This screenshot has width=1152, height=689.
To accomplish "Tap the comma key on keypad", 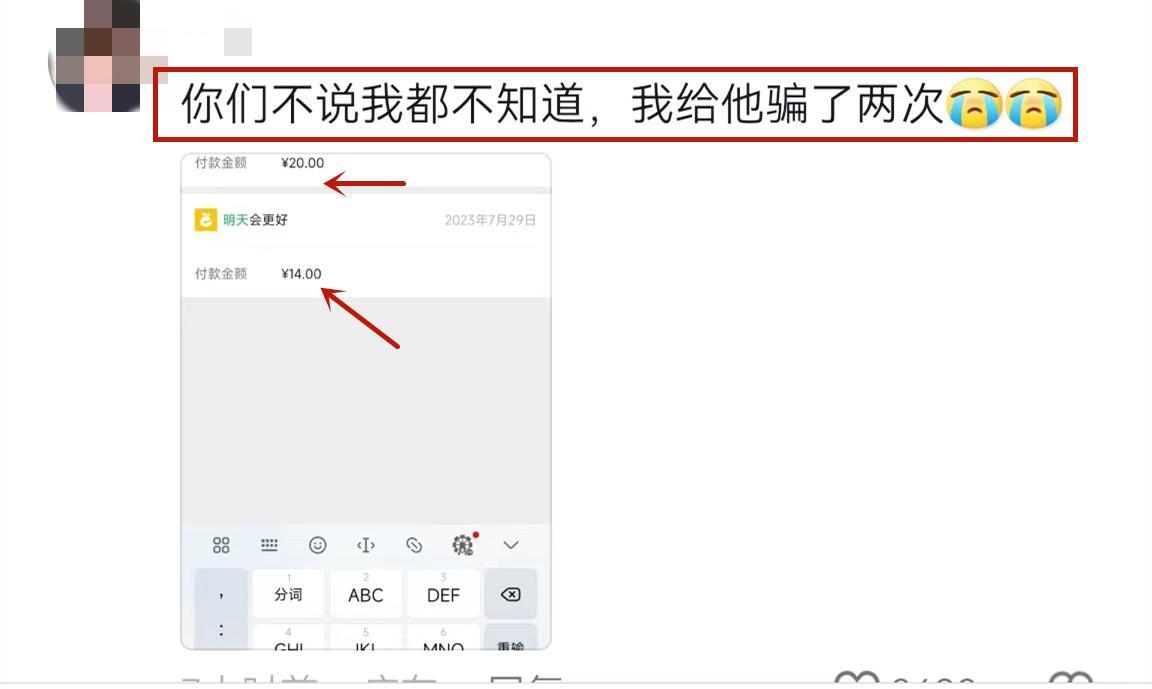I will 221,595.
